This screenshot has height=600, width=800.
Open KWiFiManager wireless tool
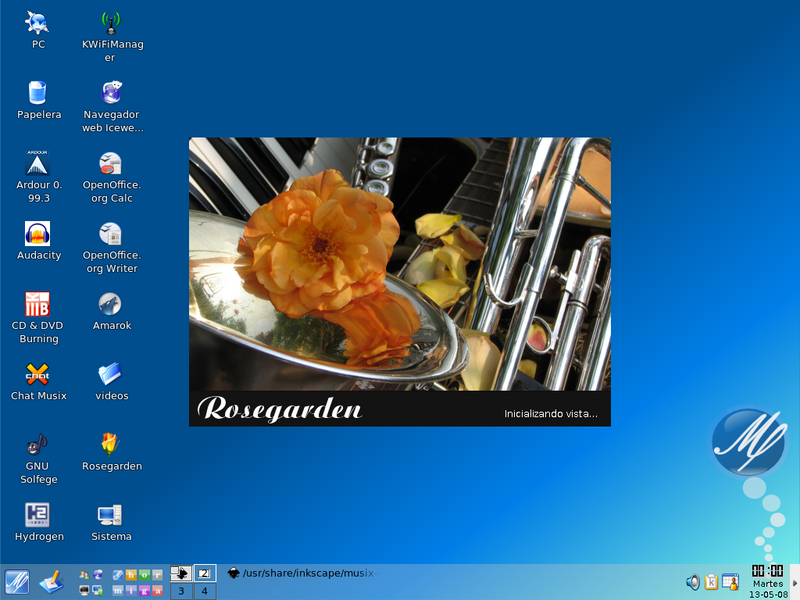[x=110, y=24]
